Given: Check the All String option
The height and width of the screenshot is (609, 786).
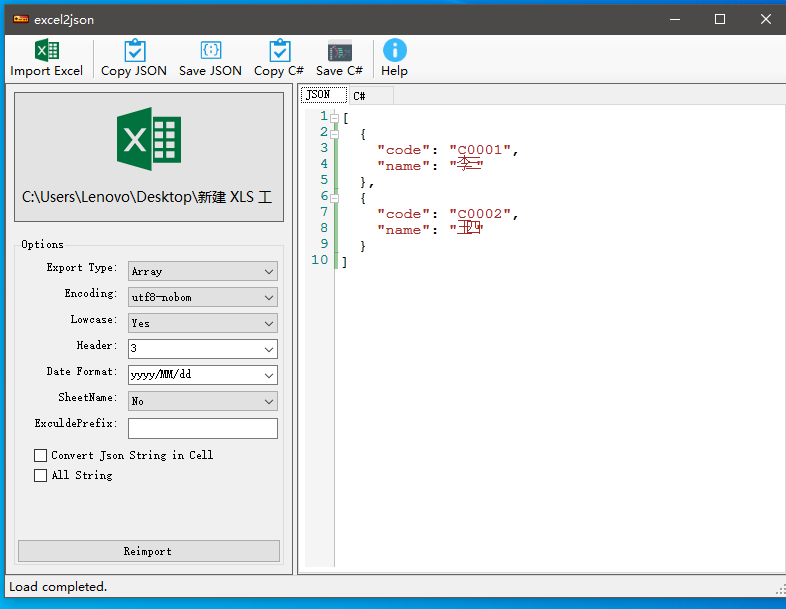Looking at the screenshot, I should click(x=41, y=475).
